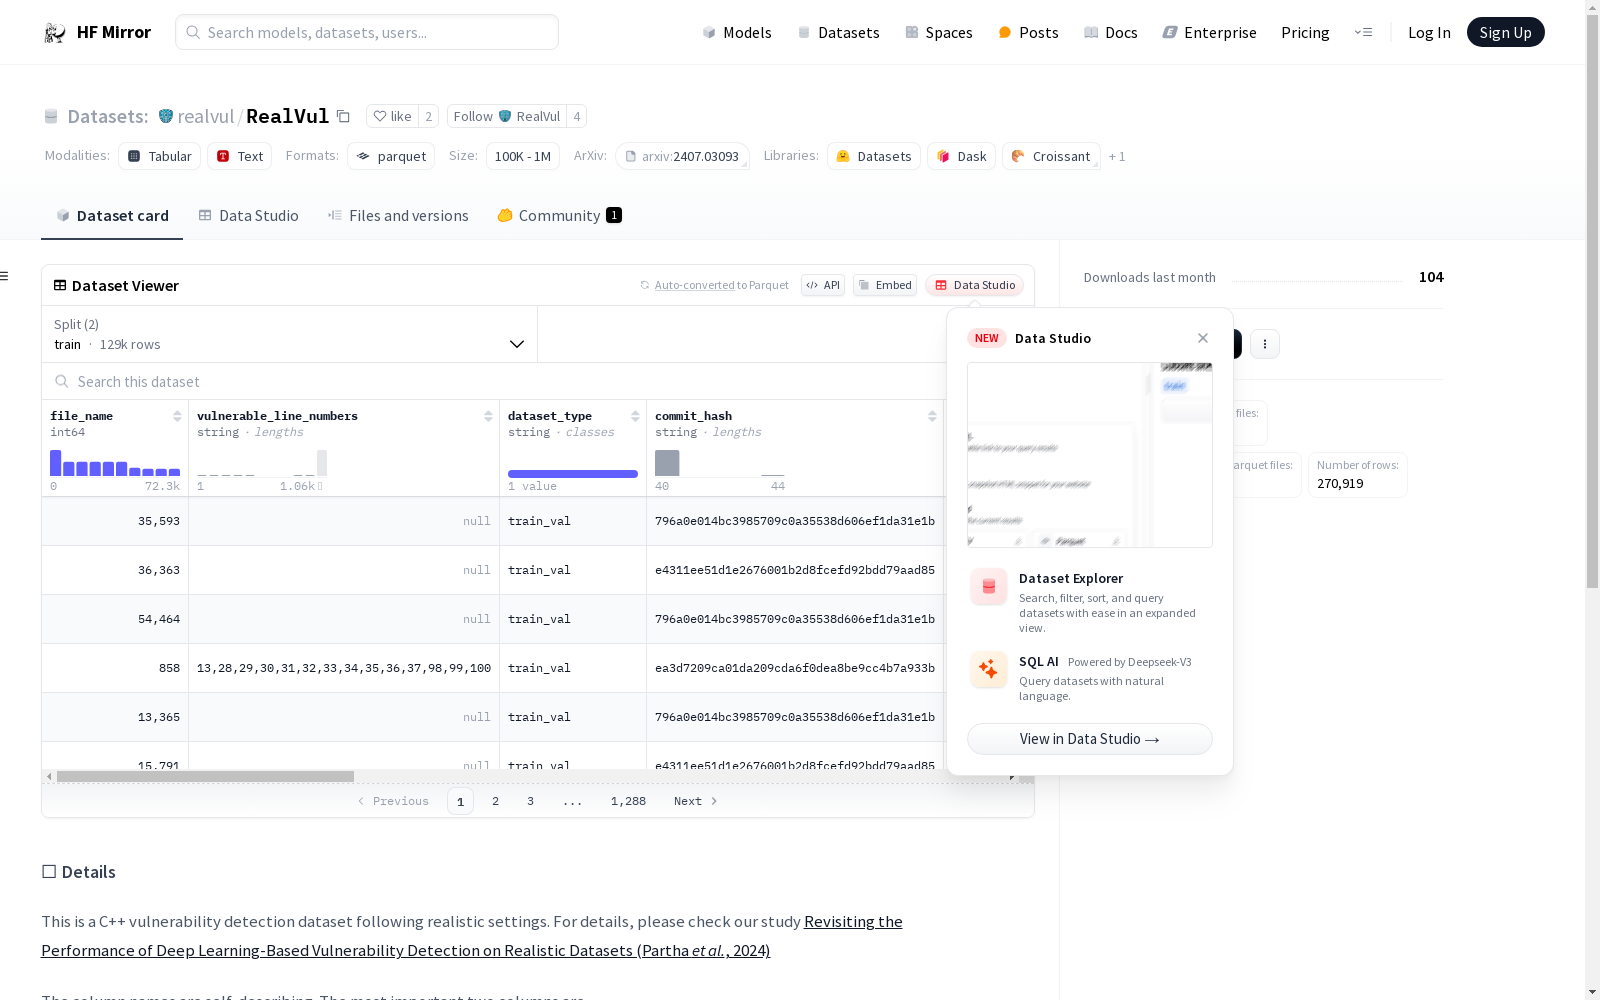Focus the search models, datasets, users field
The image size is (1600, 1000).
[x=367, y=32]
